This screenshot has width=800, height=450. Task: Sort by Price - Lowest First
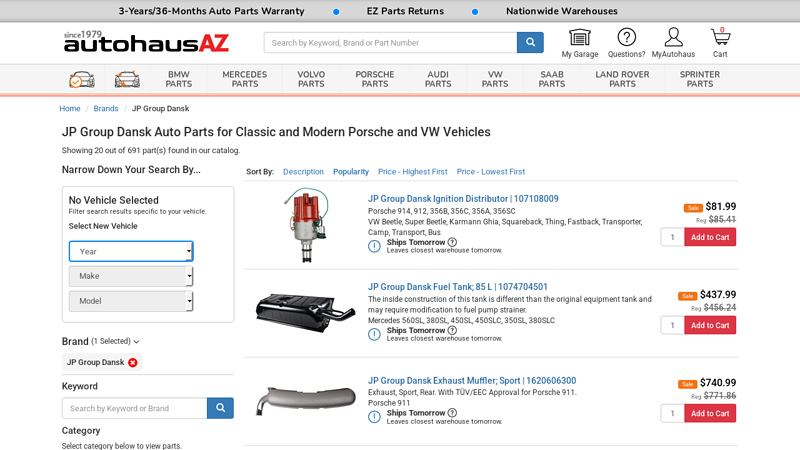[491, 171]
